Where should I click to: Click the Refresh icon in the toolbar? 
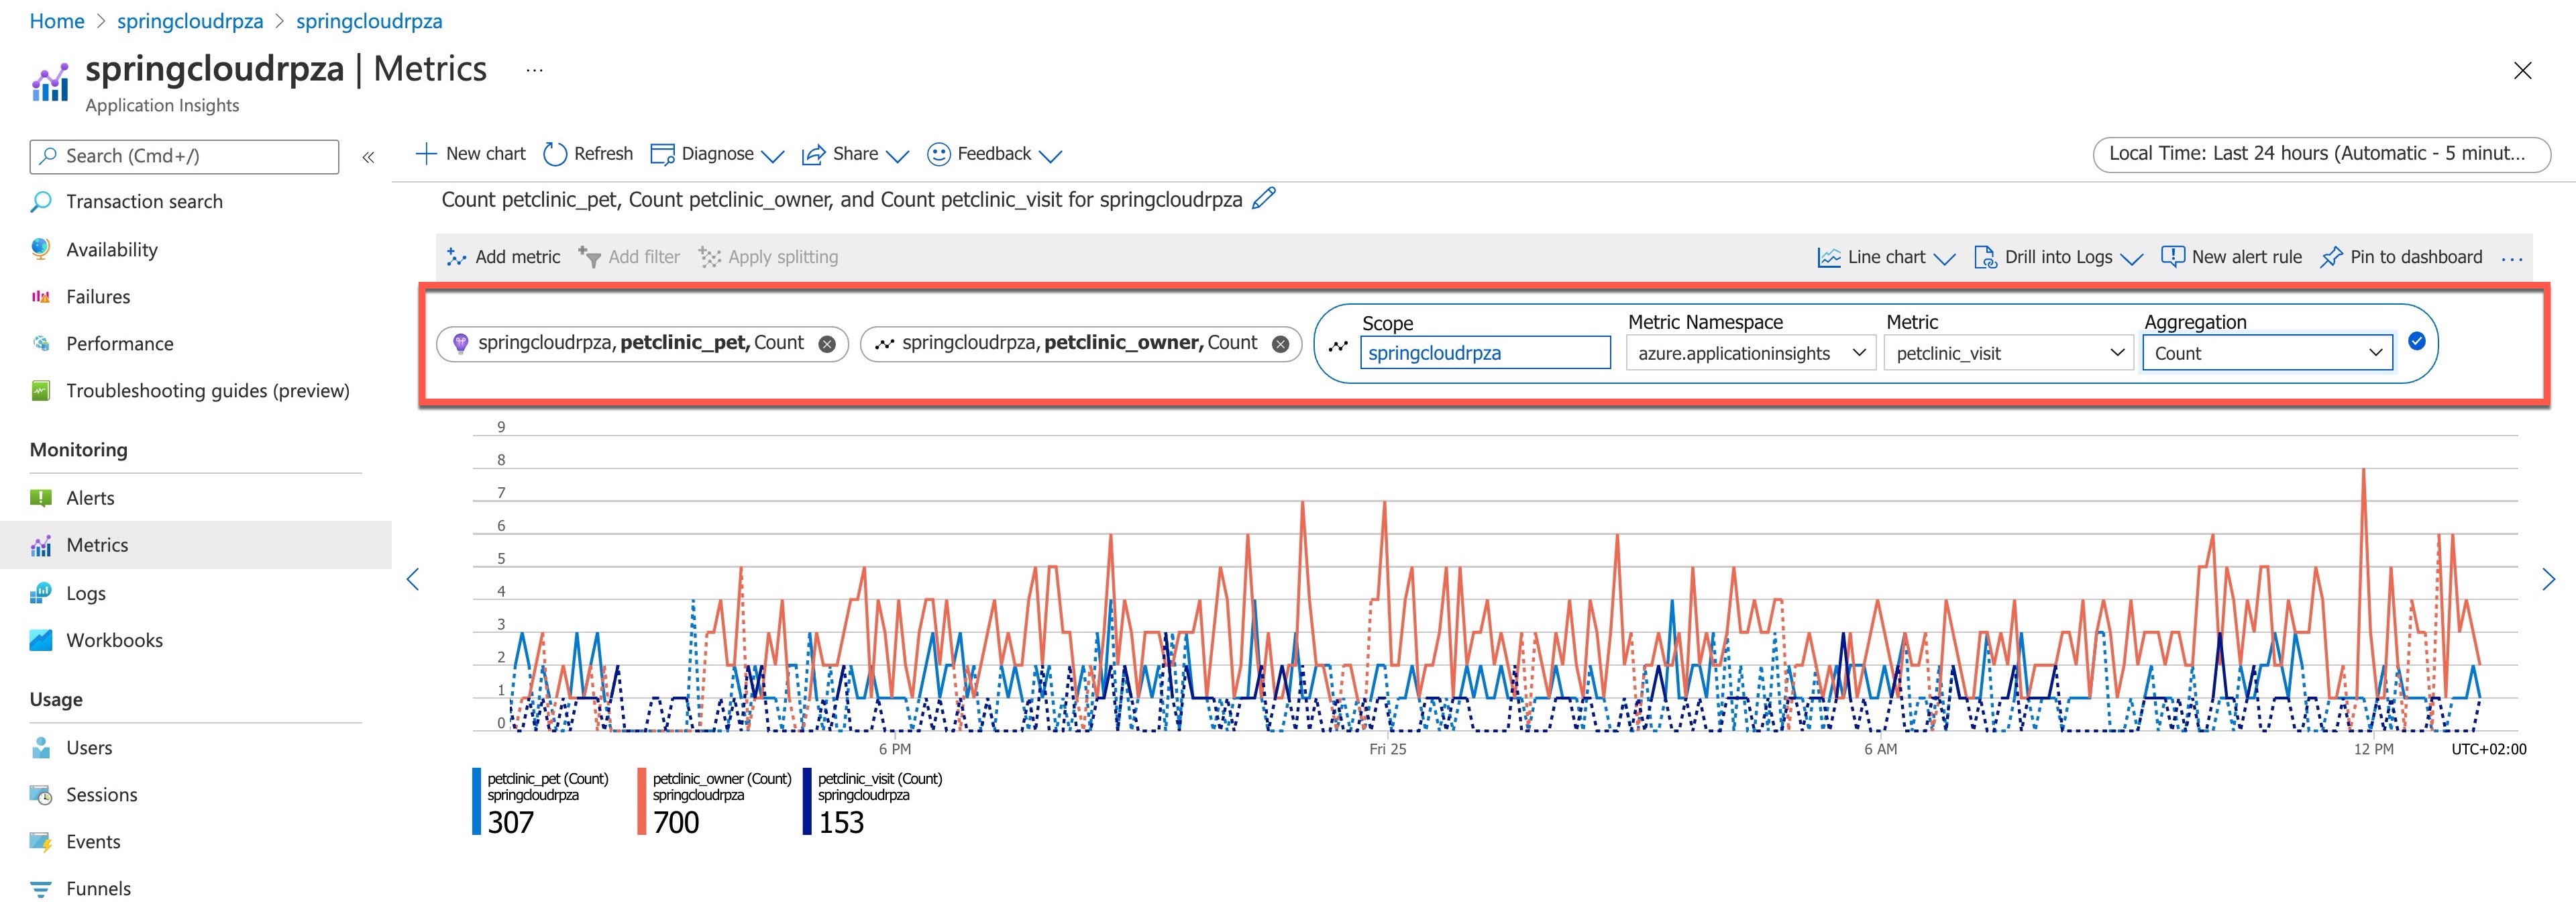[555, 154]
